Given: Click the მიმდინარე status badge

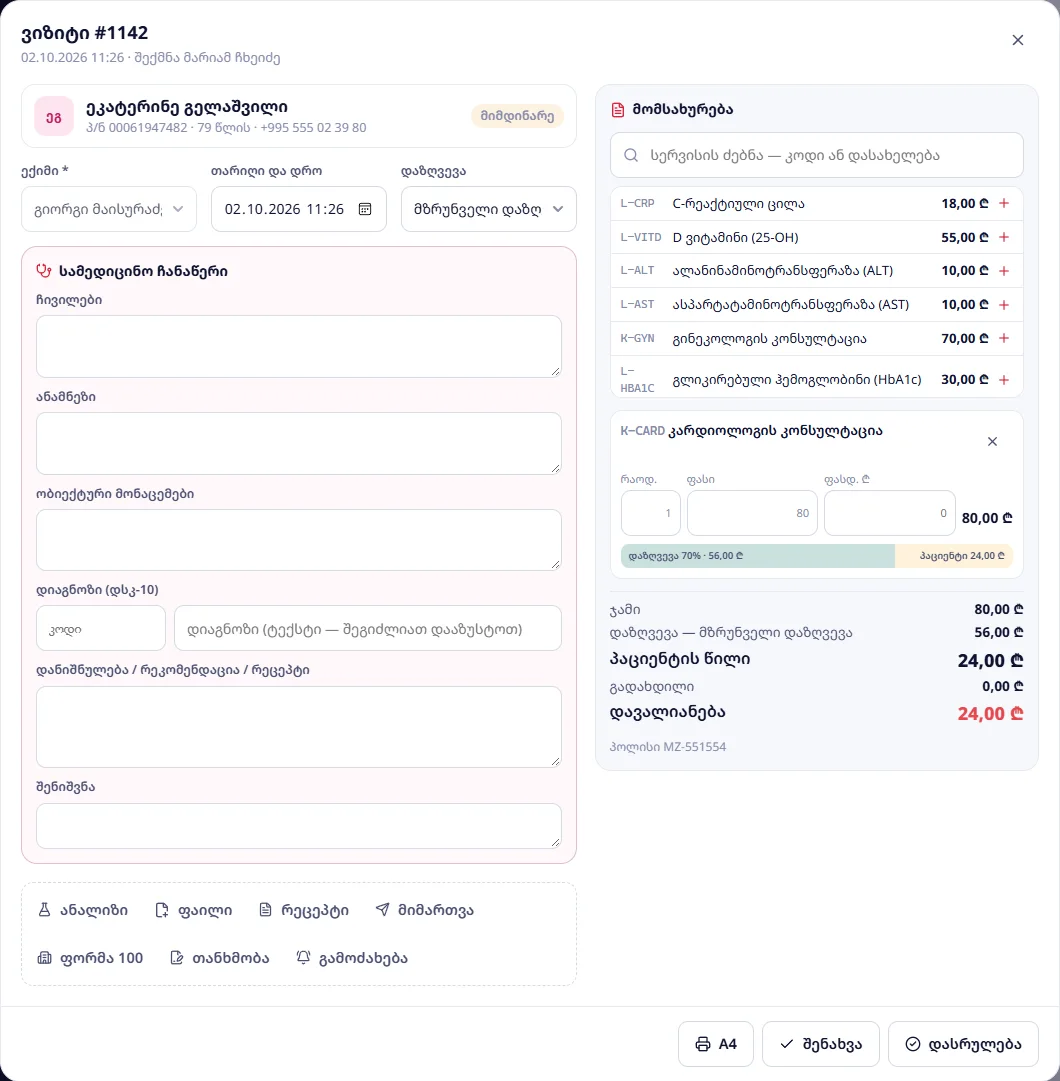Looking at the screenshot, I should 517,116.
